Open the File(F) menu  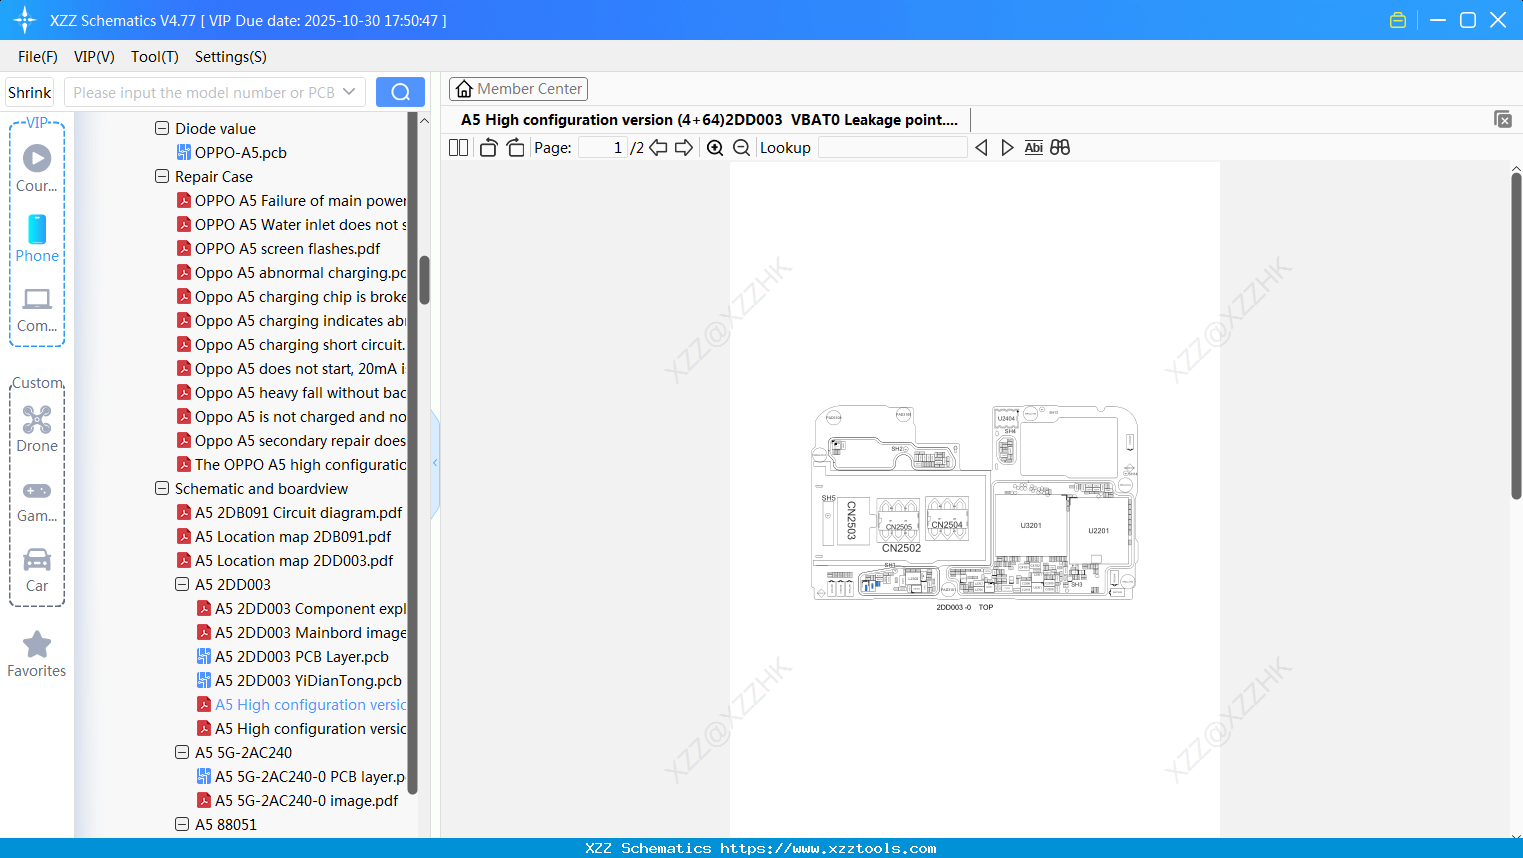(x=38, y=57)
